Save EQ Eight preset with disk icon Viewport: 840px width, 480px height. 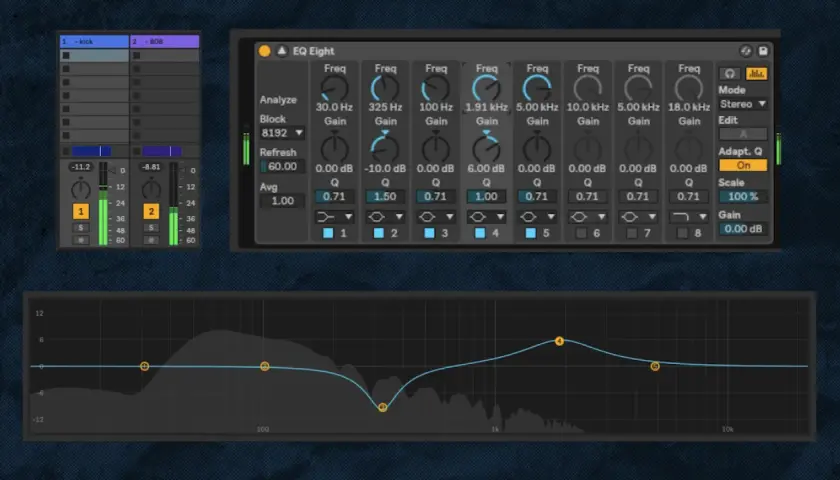click(763, 51)
